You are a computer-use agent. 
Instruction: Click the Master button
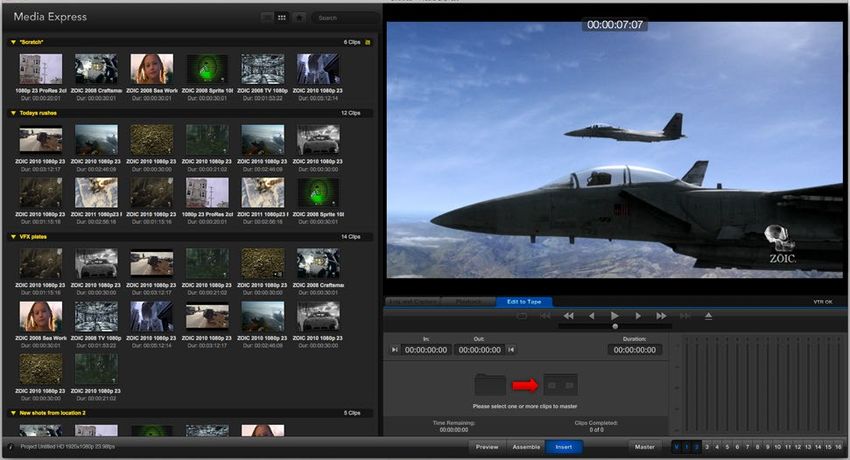point(644,446)
